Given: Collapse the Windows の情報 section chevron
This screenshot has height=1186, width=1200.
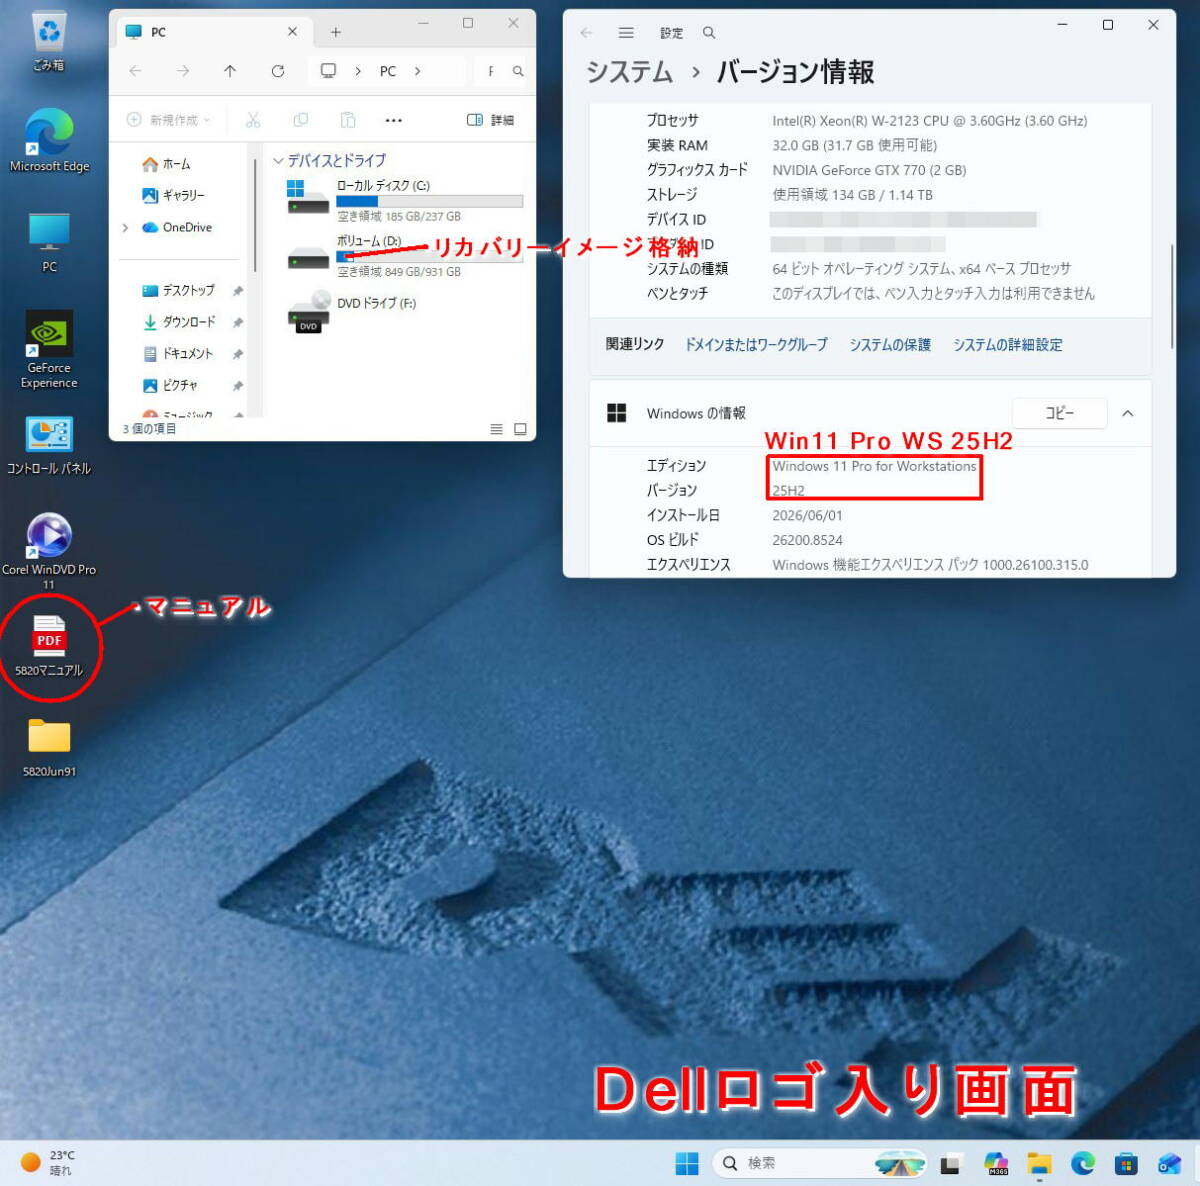Looking at the screenshot, I should (1128, 413).
